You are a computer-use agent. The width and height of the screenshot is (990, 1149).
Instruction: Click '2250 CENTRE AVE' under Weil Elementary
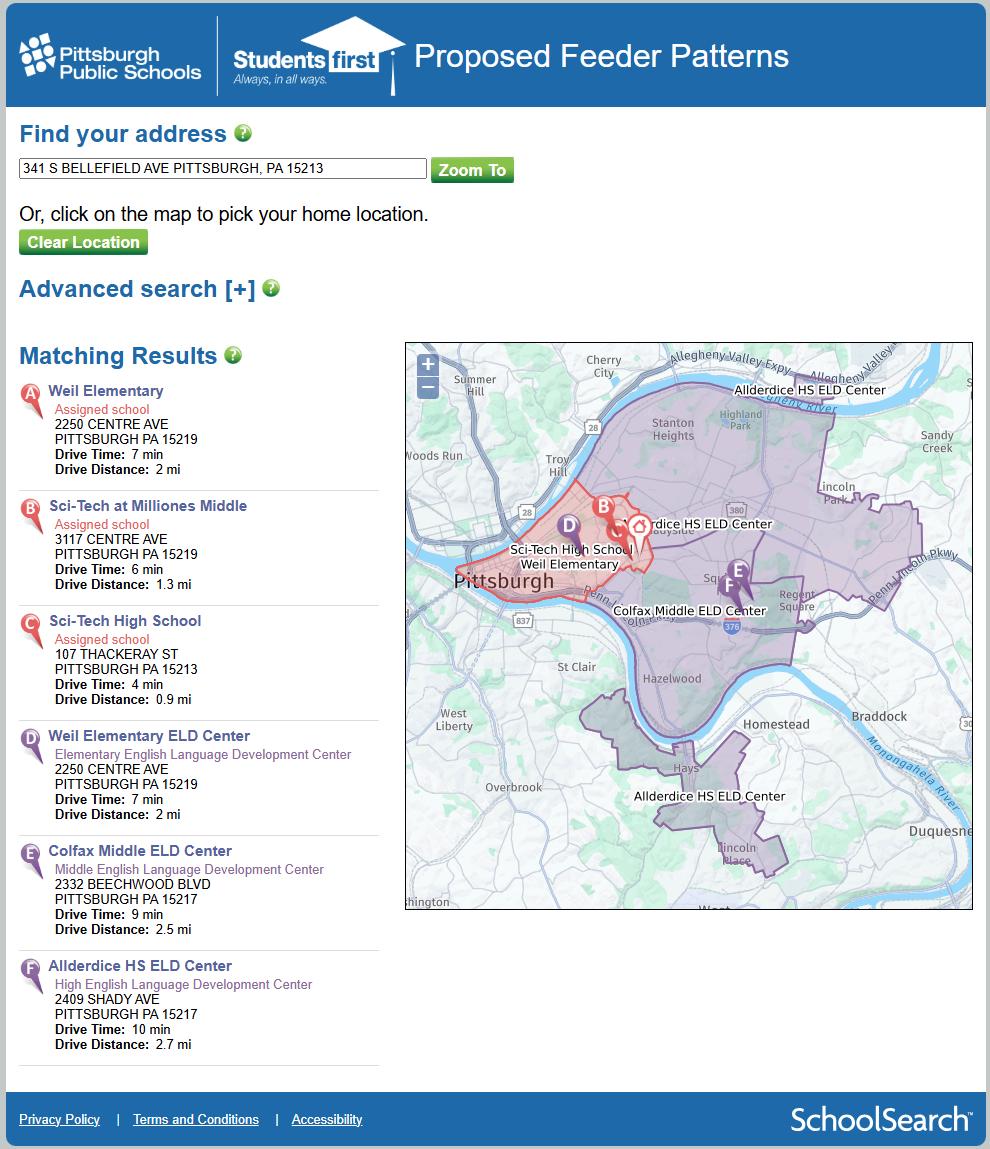coord(111,424)
